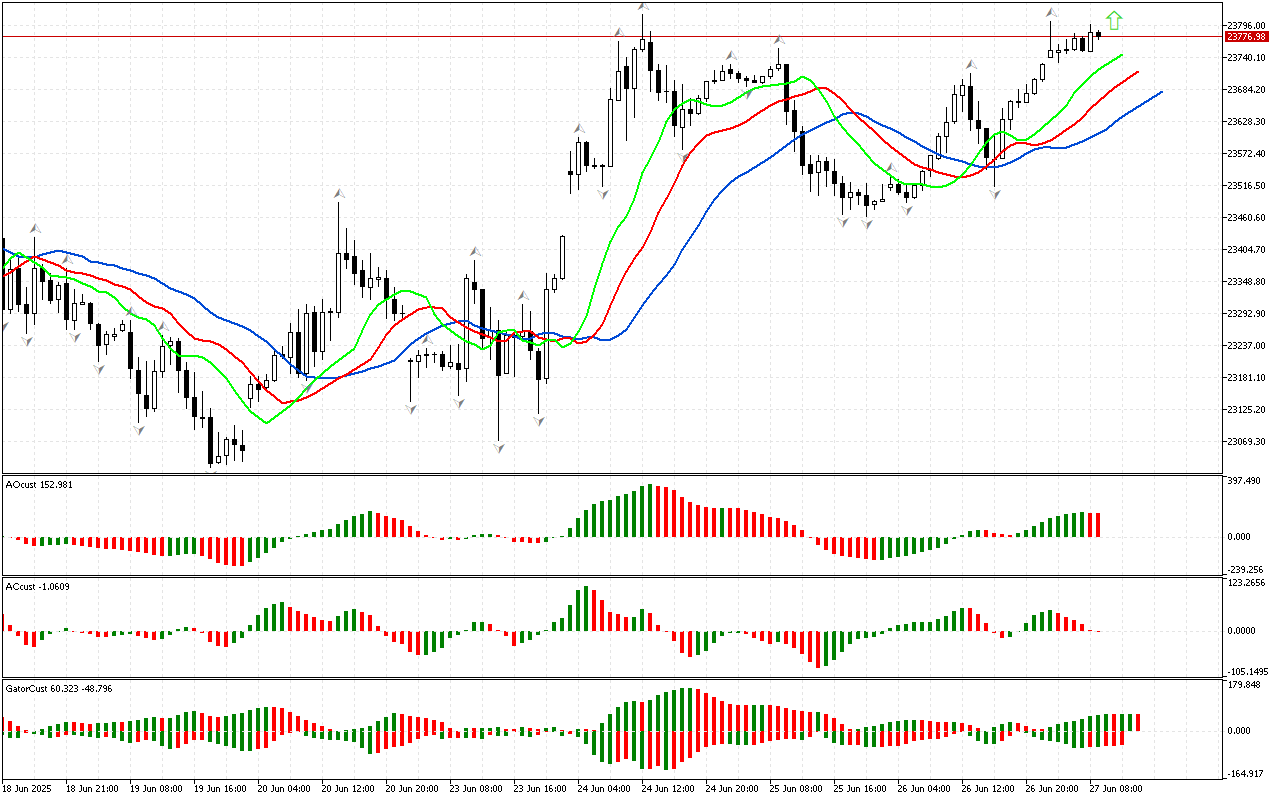Click the up fractal above the 26 Jun 20:00 wick
Image resolution: width=1280 pixels, height=800 pixels.
pyautogui.click(x=1051, y=13)
